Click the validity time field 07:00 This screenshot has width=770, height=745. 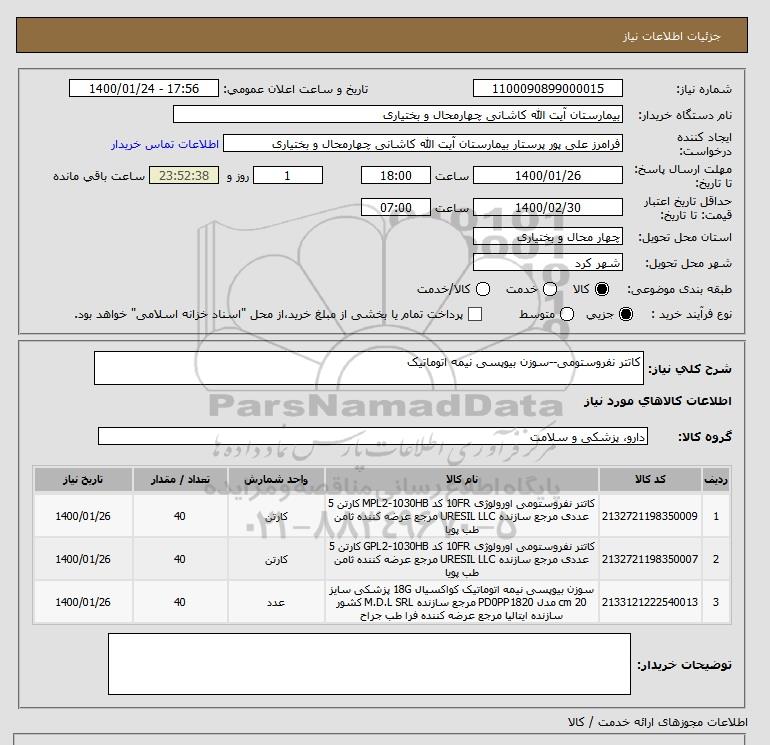[x=396, y=207]
